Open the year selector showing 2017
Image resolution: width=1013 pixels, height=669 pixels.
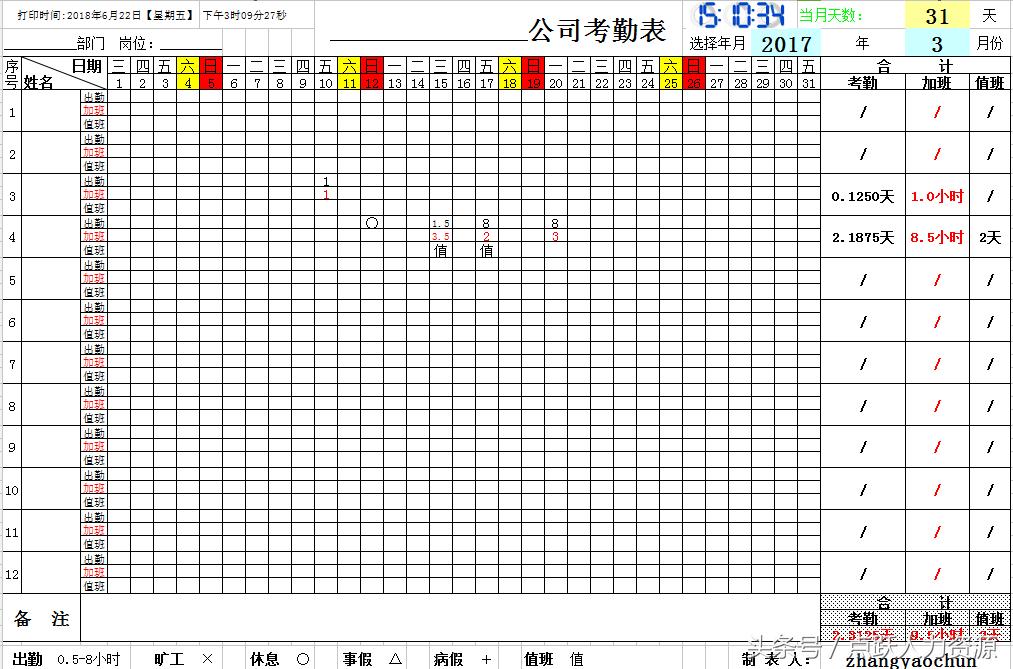click(x=787, y=43)
